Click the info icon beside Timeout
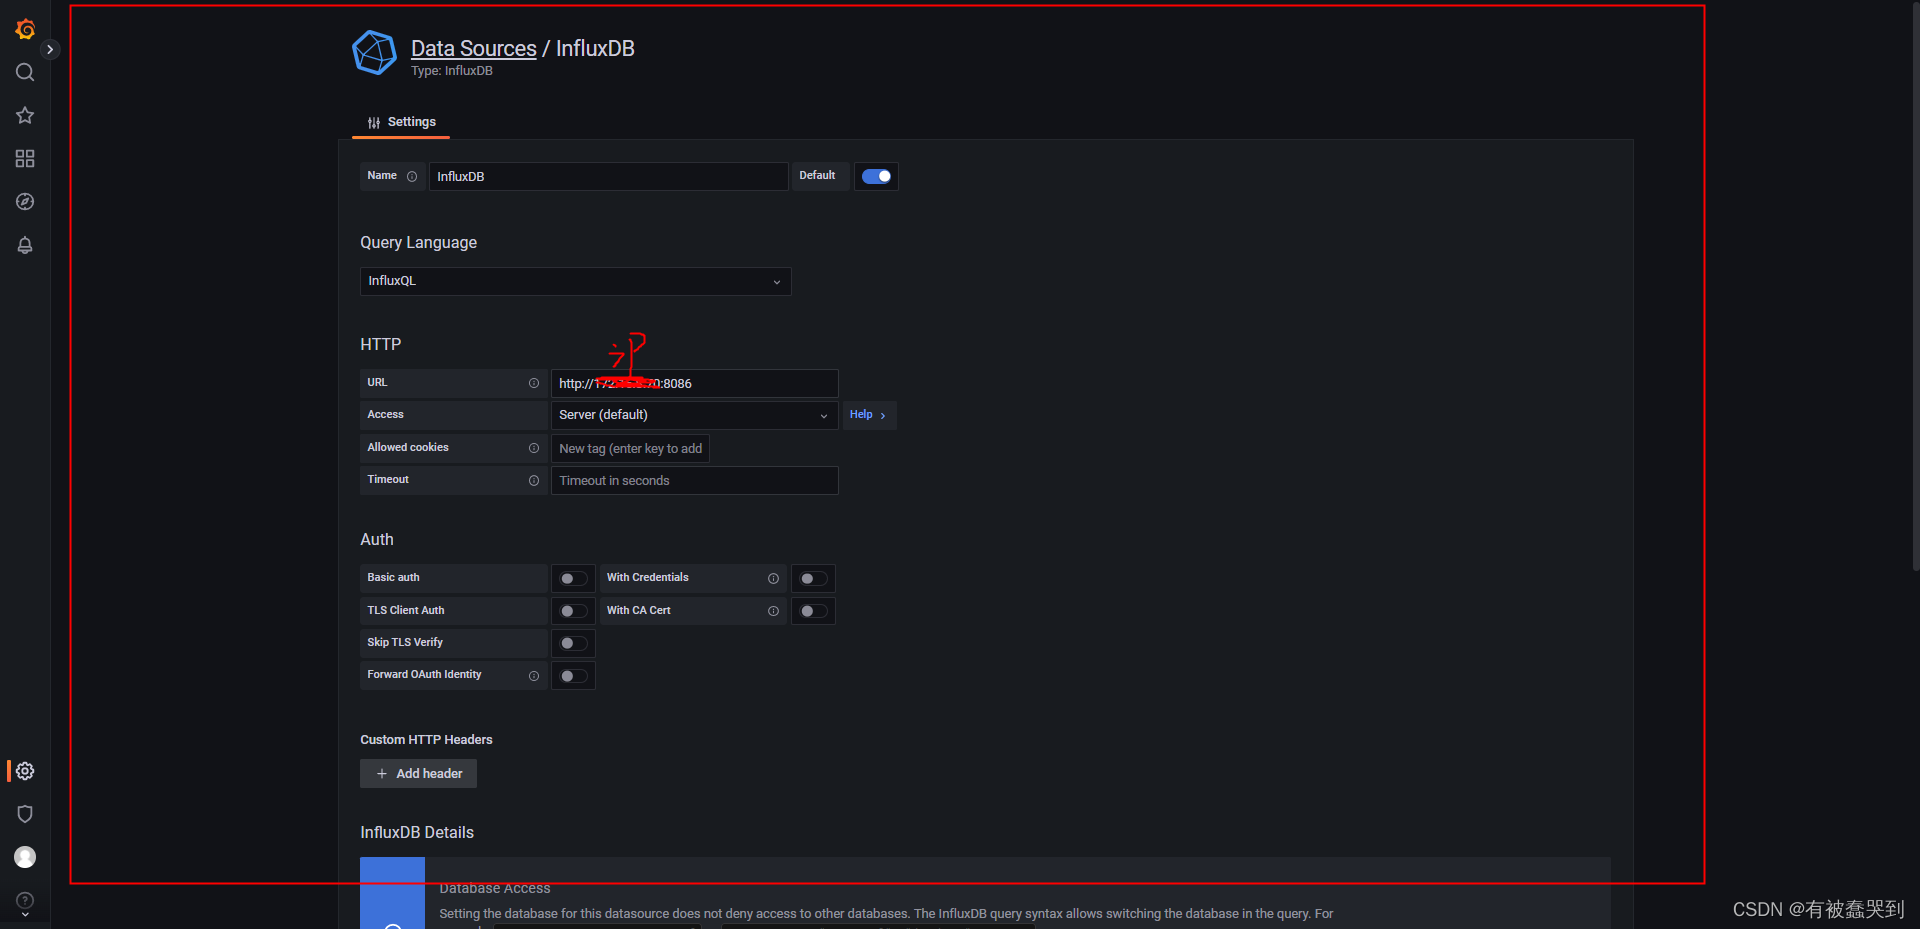The image size is (1920, 929). (534, 480)
